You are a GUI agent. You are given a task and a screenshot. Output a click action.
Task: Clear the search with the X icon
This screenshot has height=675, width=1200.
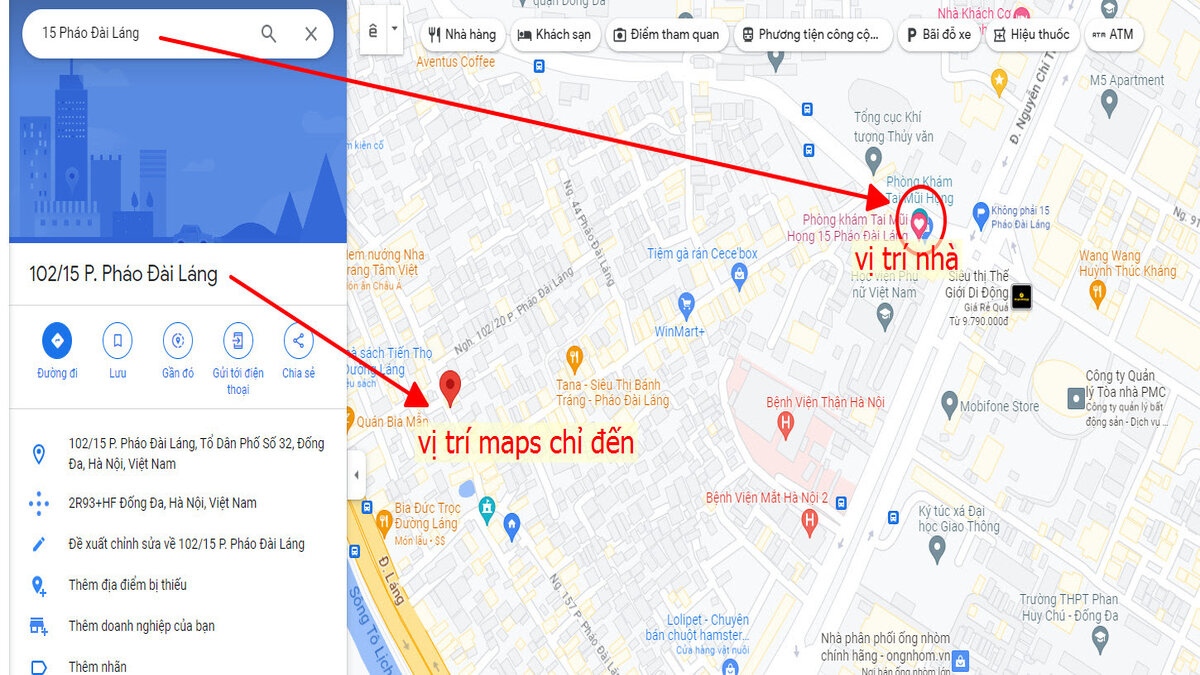pos(311,34)
